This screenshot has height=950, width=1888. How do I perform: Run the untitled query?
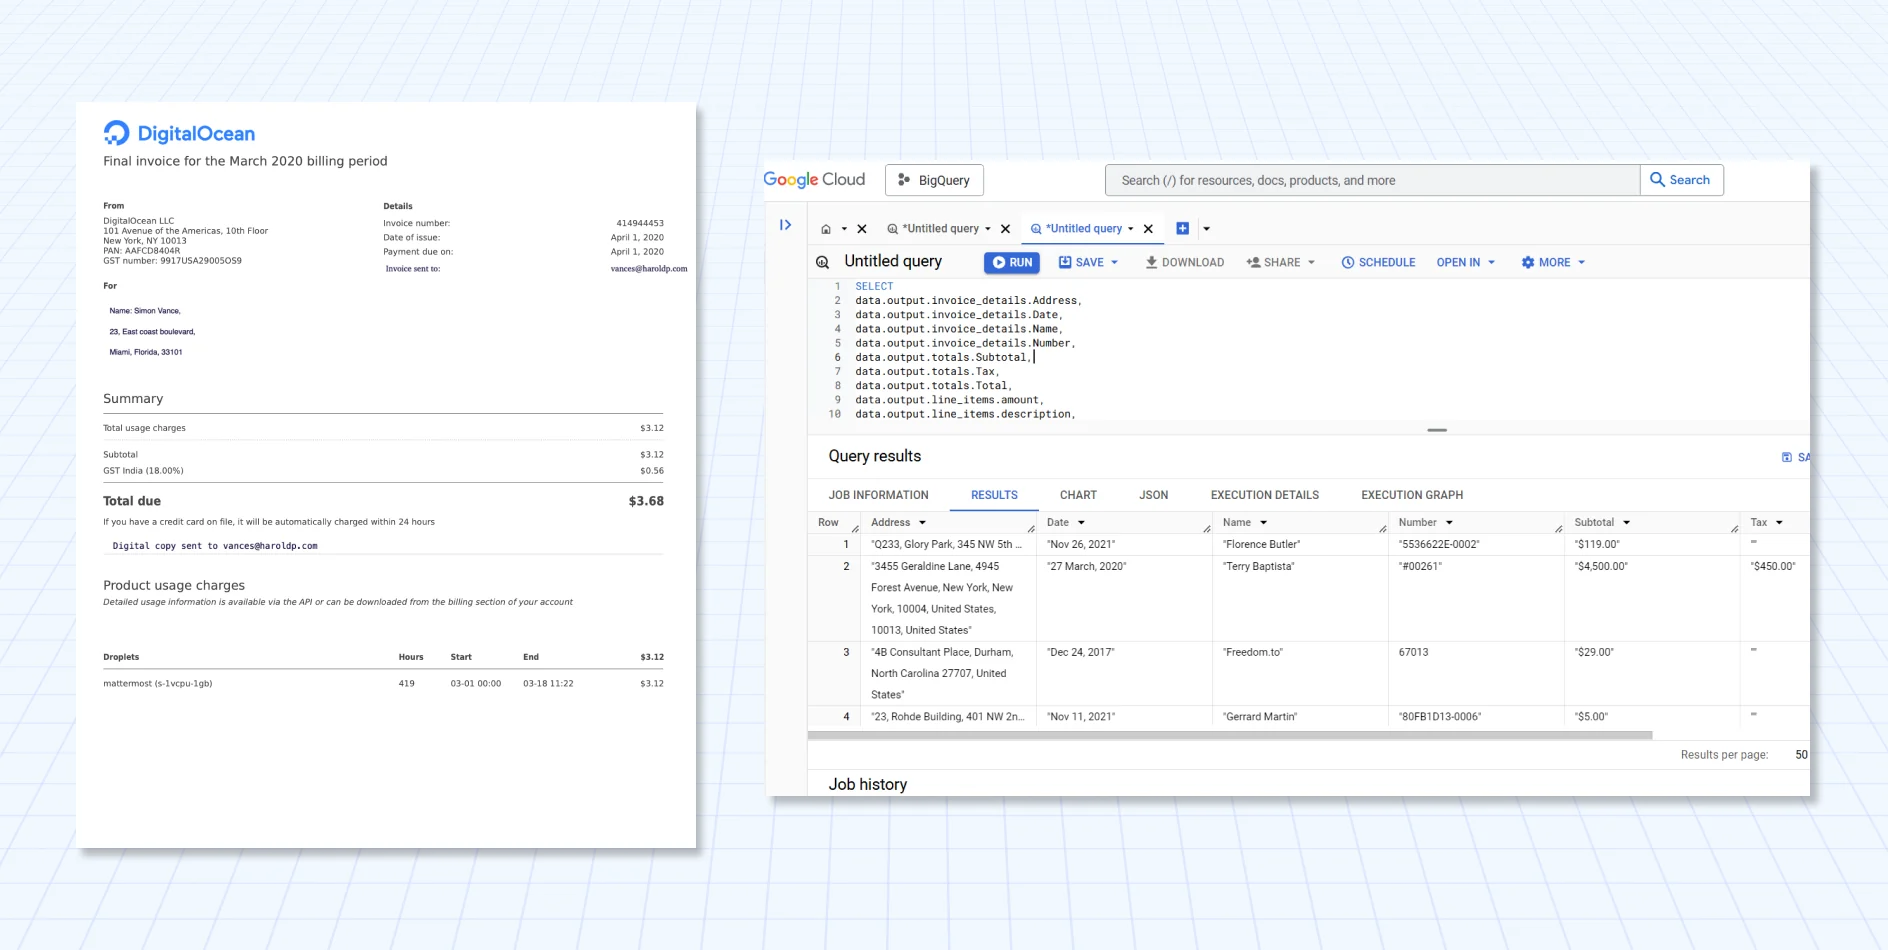1011,262
